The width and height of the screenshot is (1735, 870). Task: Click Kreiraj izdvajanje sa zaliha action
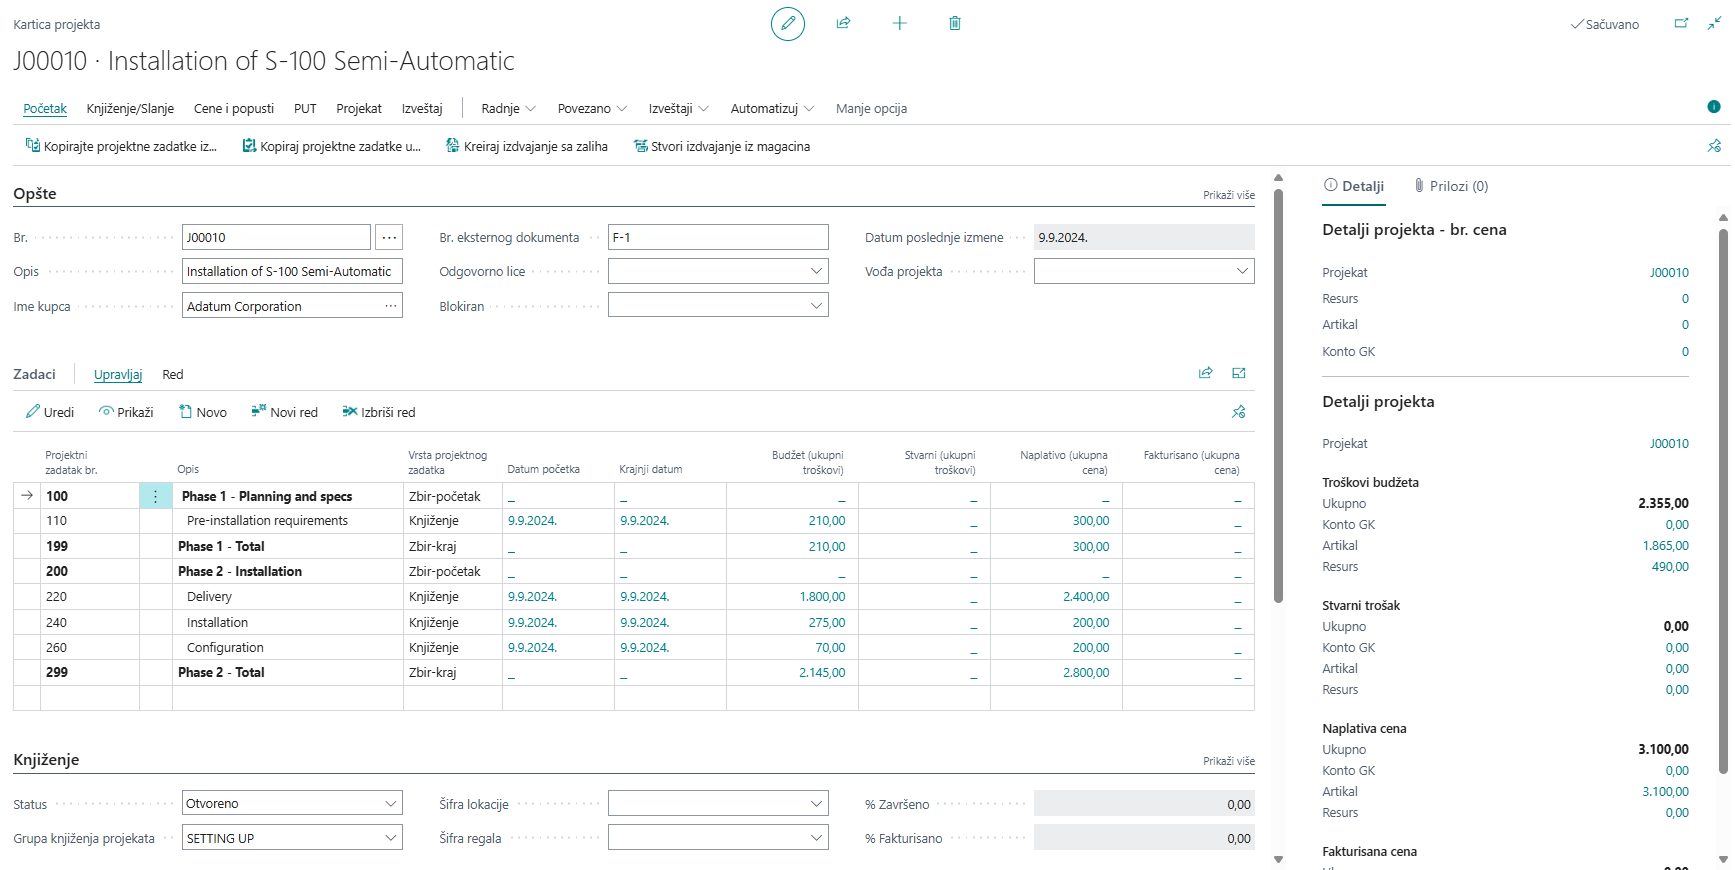(526, 146)
